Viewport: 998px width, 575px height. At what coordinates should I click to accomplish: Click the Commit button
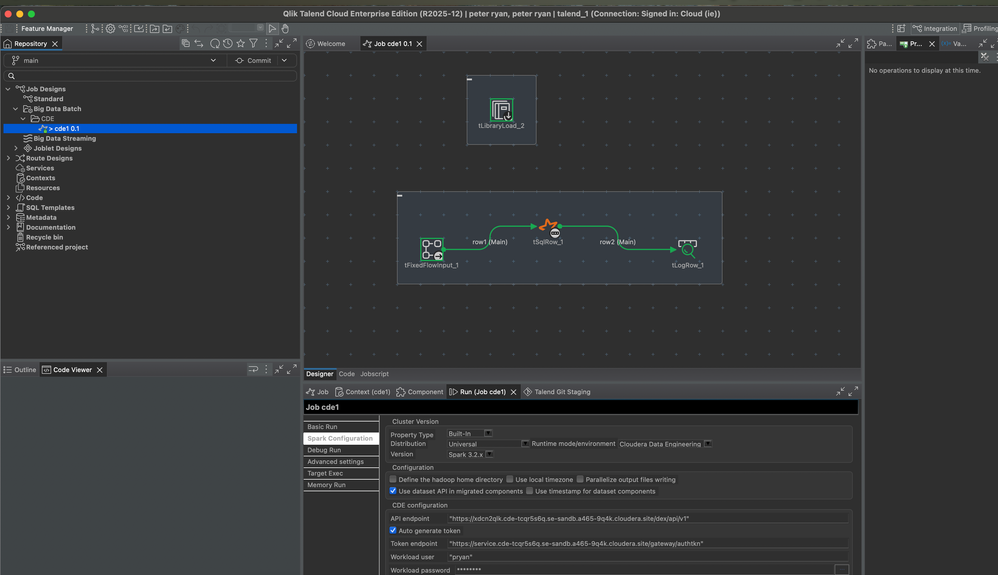click(253, 60)
